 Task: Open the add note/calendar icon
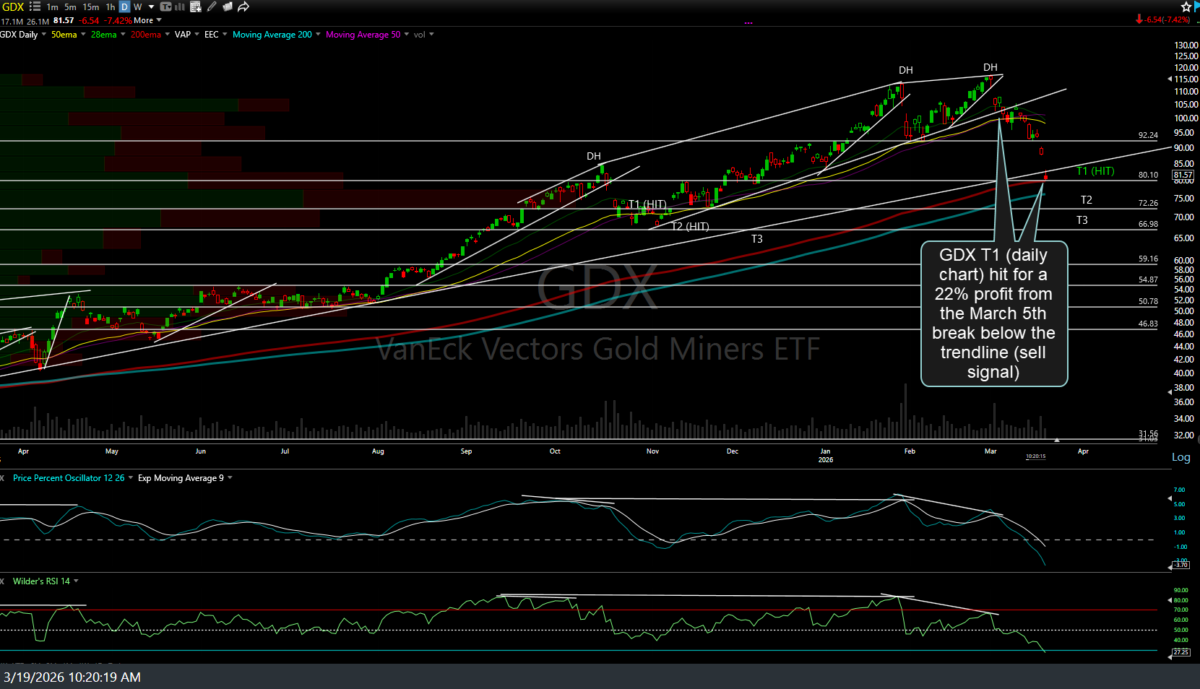pyautogui.click(x=195, y=7)
